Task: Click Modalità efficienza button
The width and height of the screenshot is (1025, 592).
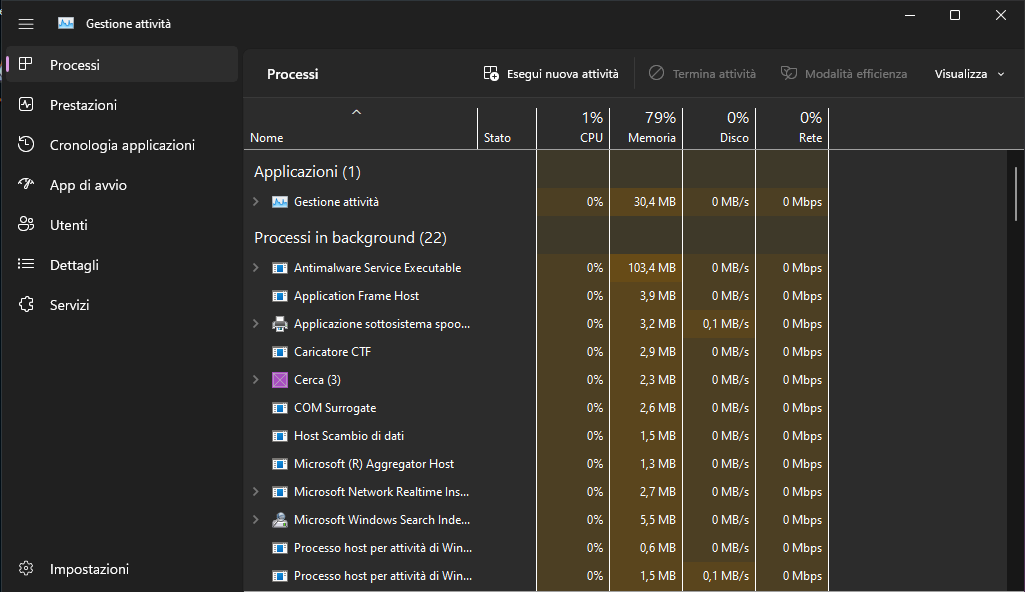Action: tap(844, 74)
